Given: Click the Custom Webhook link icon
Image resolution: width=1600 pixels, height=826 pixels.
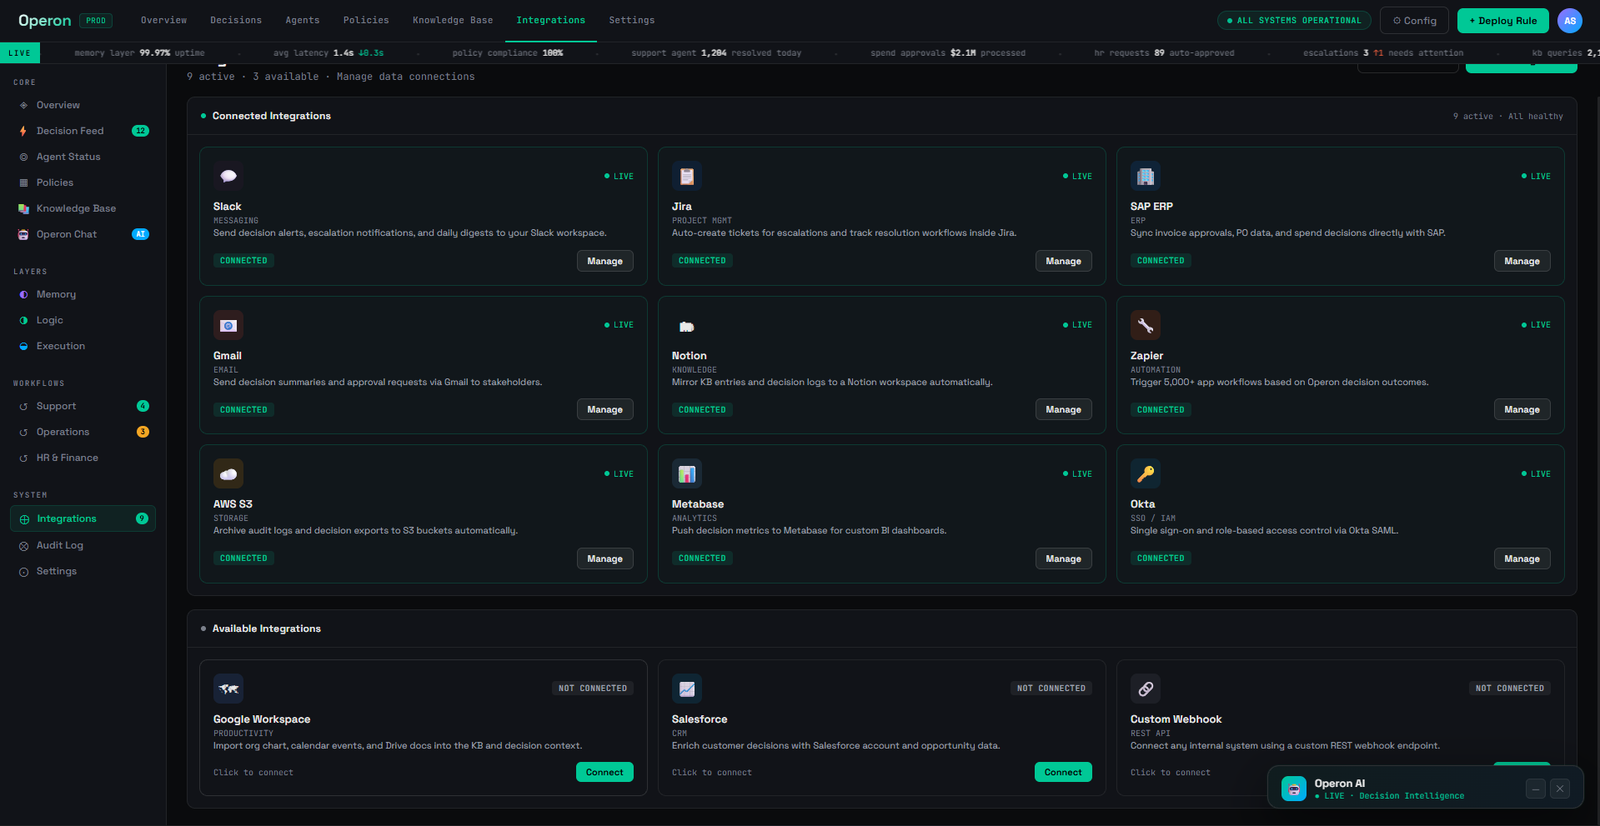Looking at the screenshot, I should point(1145,689).
